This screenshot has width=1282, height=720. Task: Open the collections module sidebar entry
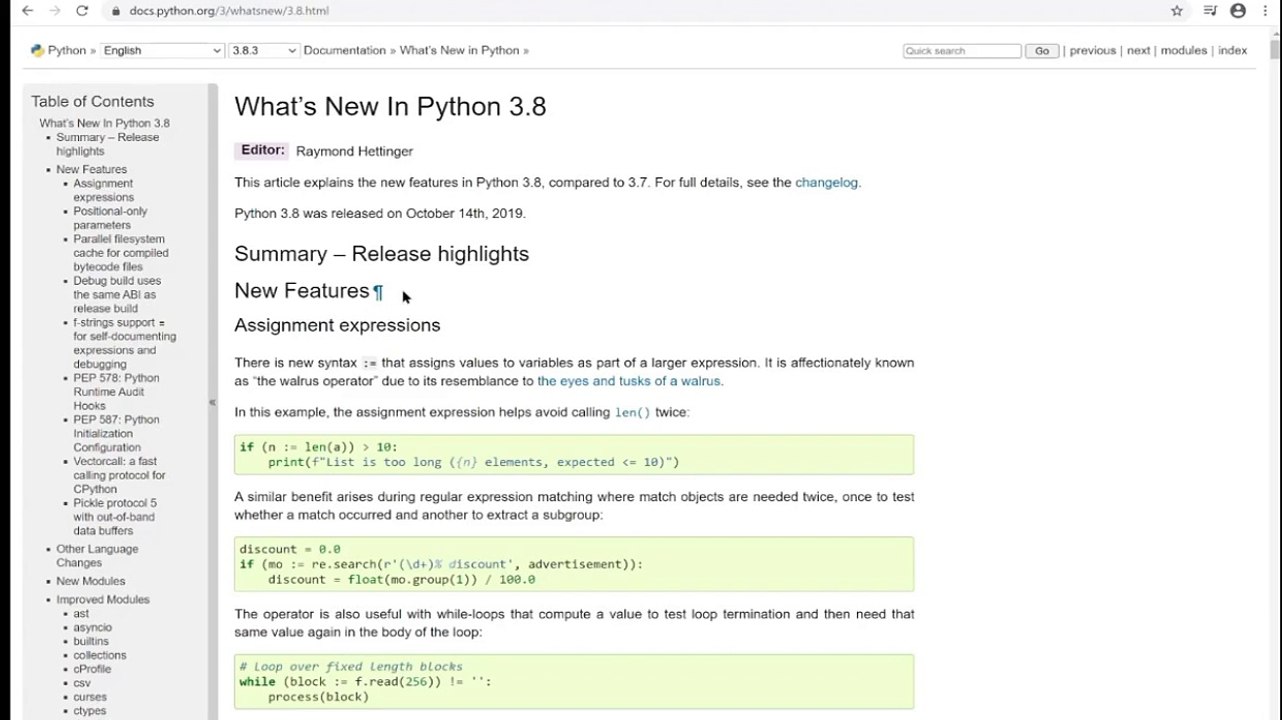tap(99, 655)
